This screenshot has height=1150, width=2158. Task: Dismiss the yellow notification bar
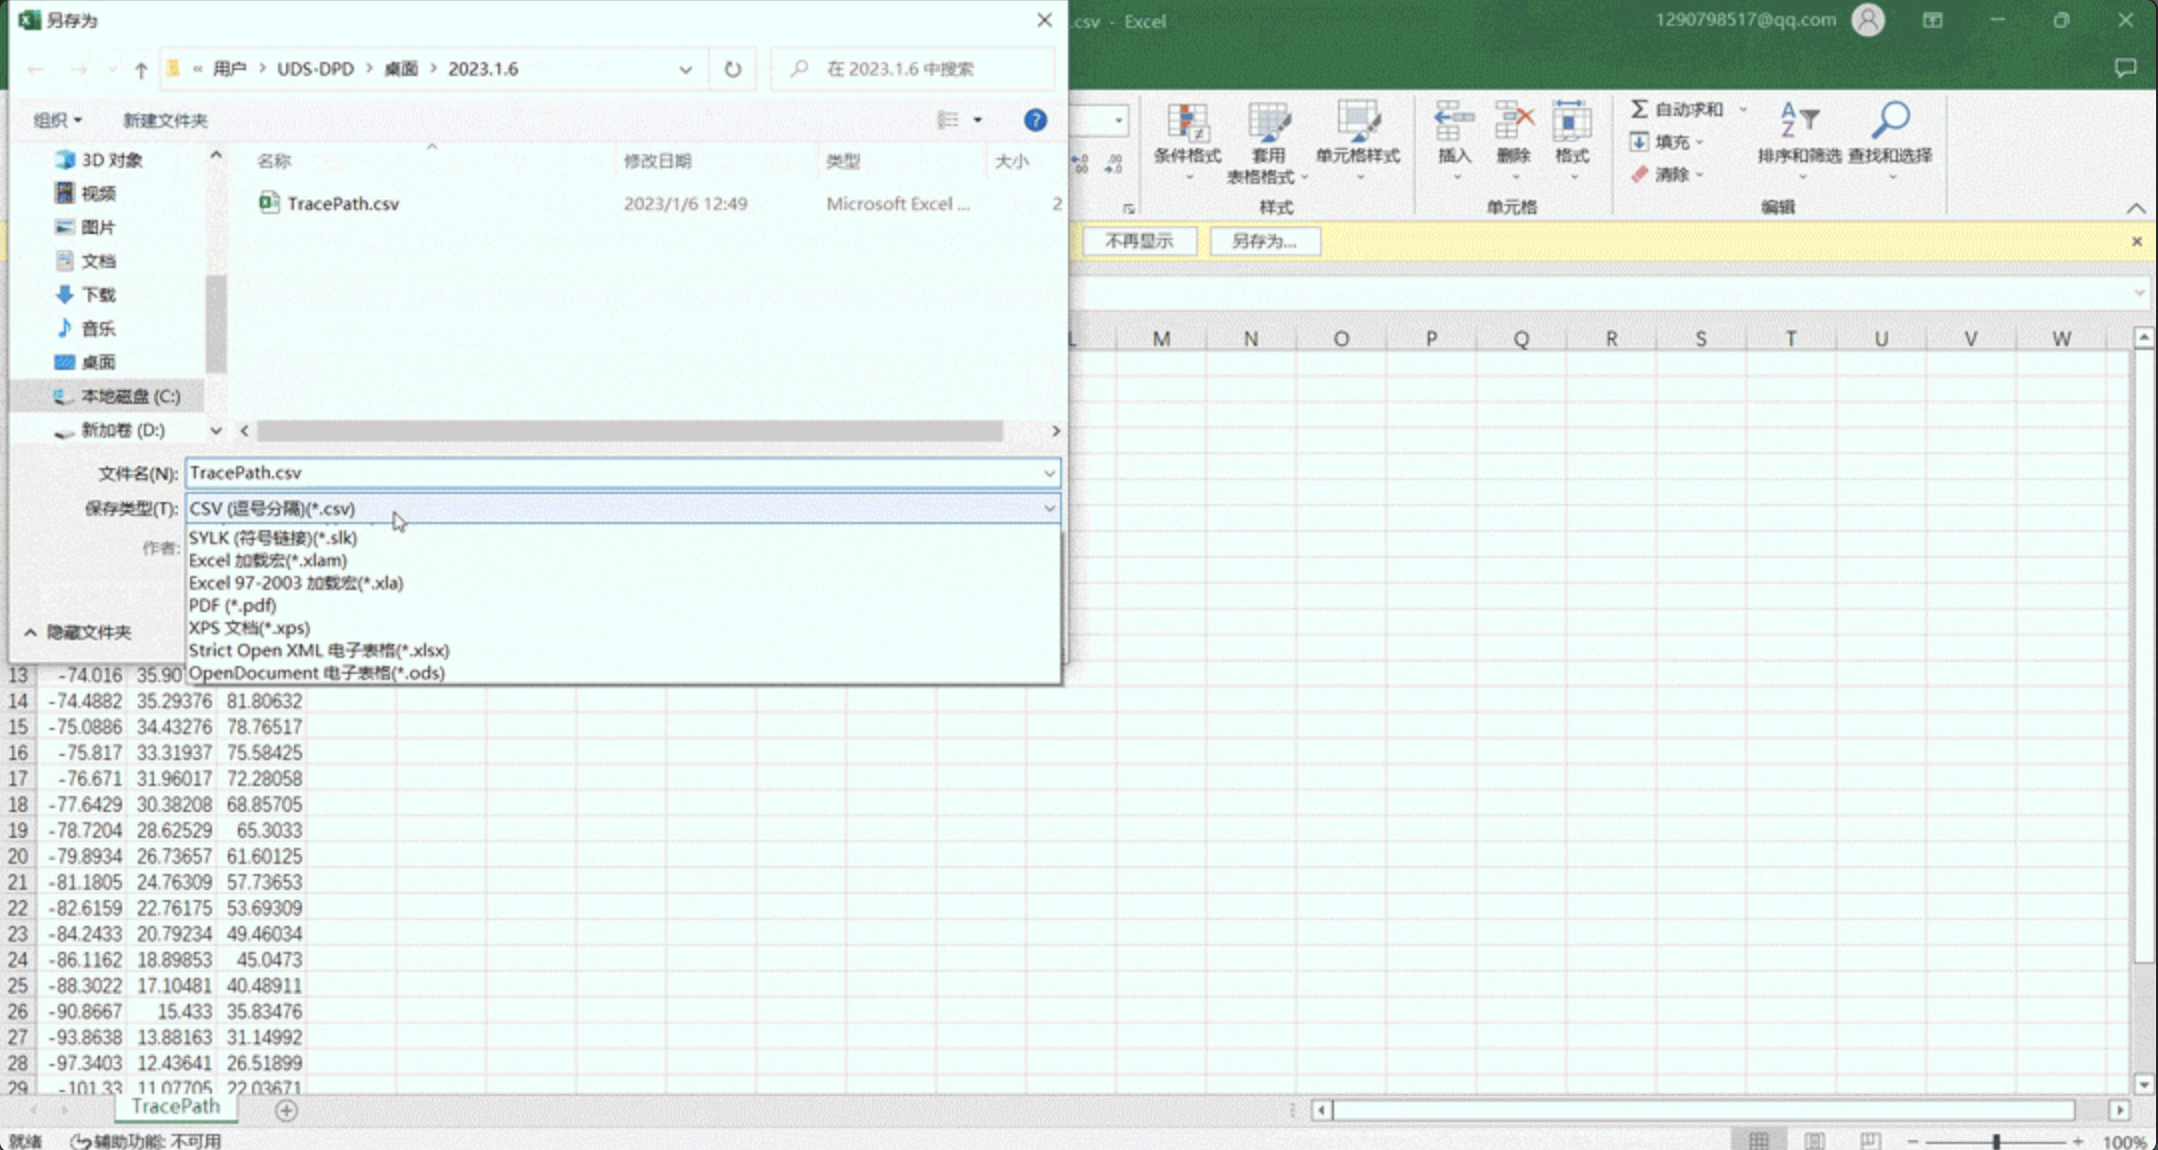coord(2136,241)
